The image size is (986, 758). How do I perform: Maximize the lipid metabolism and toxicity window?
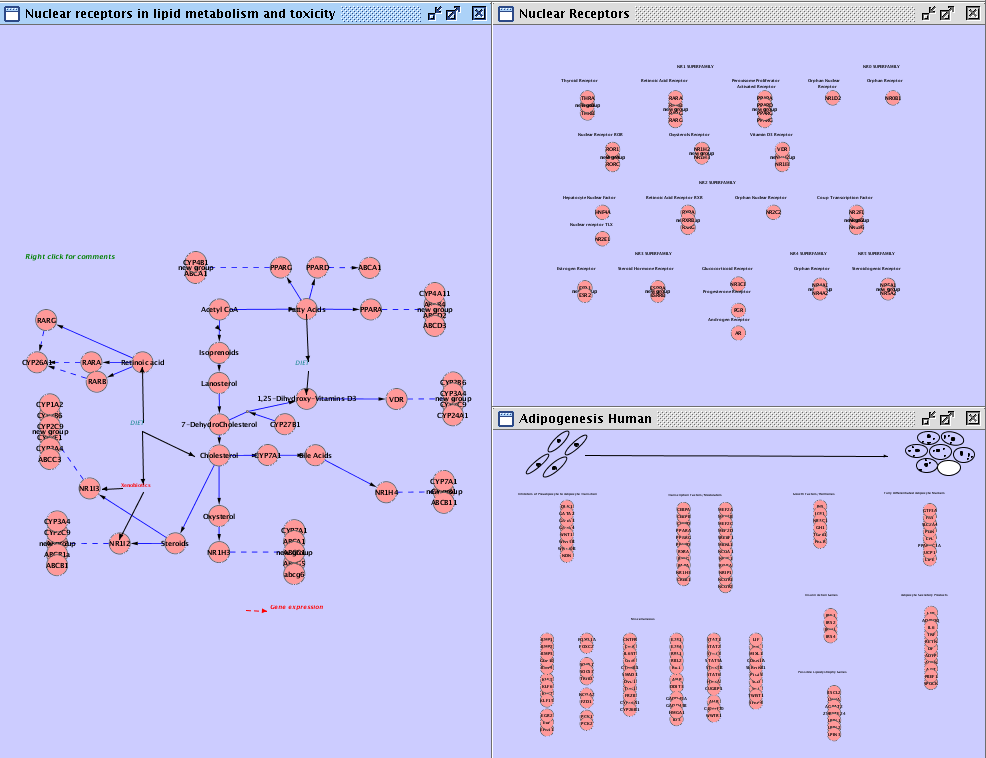click(453, 13)
